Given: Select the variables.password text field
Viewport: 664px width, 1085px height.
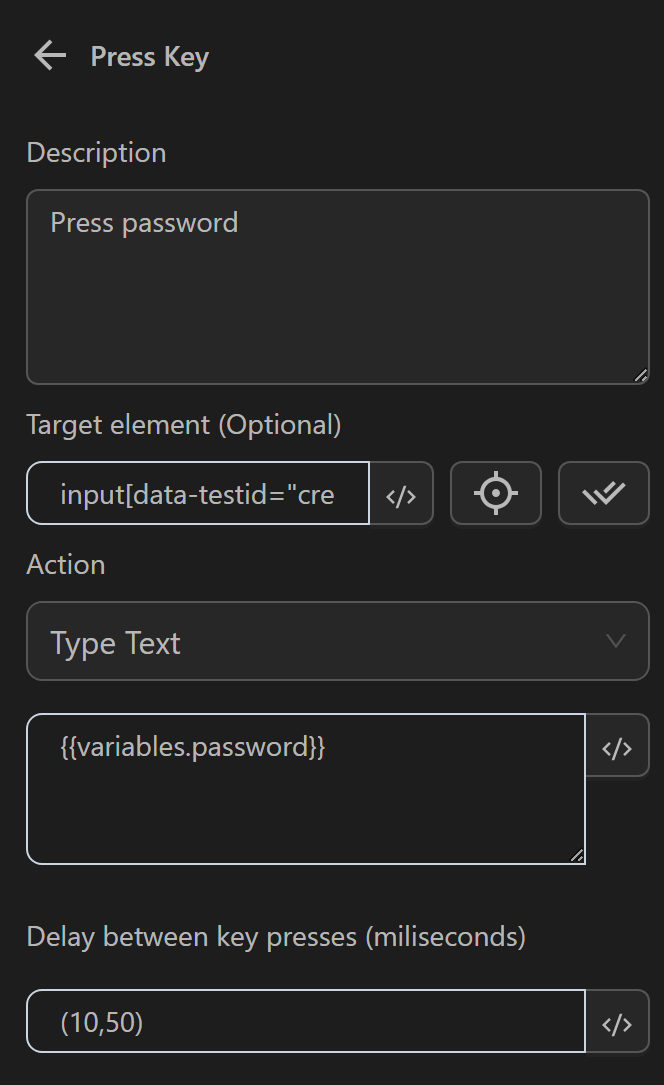Looking at the screenshot, I should (x=305, y=788).
